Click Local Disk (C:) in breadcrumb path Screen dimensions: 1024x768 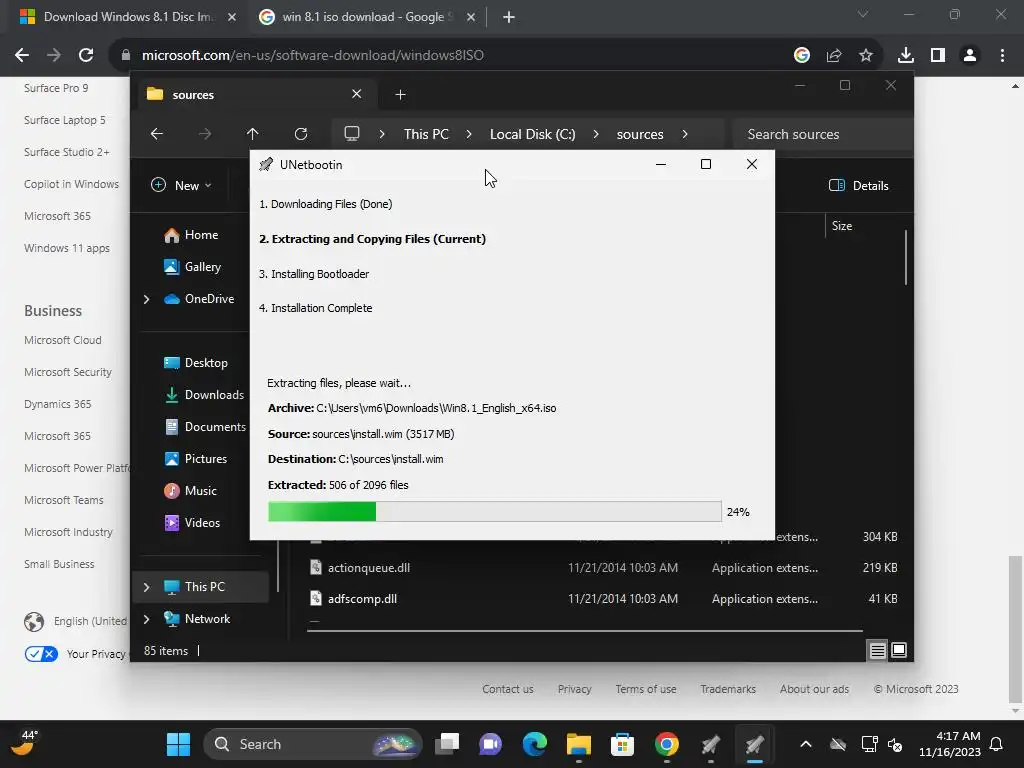532,134
